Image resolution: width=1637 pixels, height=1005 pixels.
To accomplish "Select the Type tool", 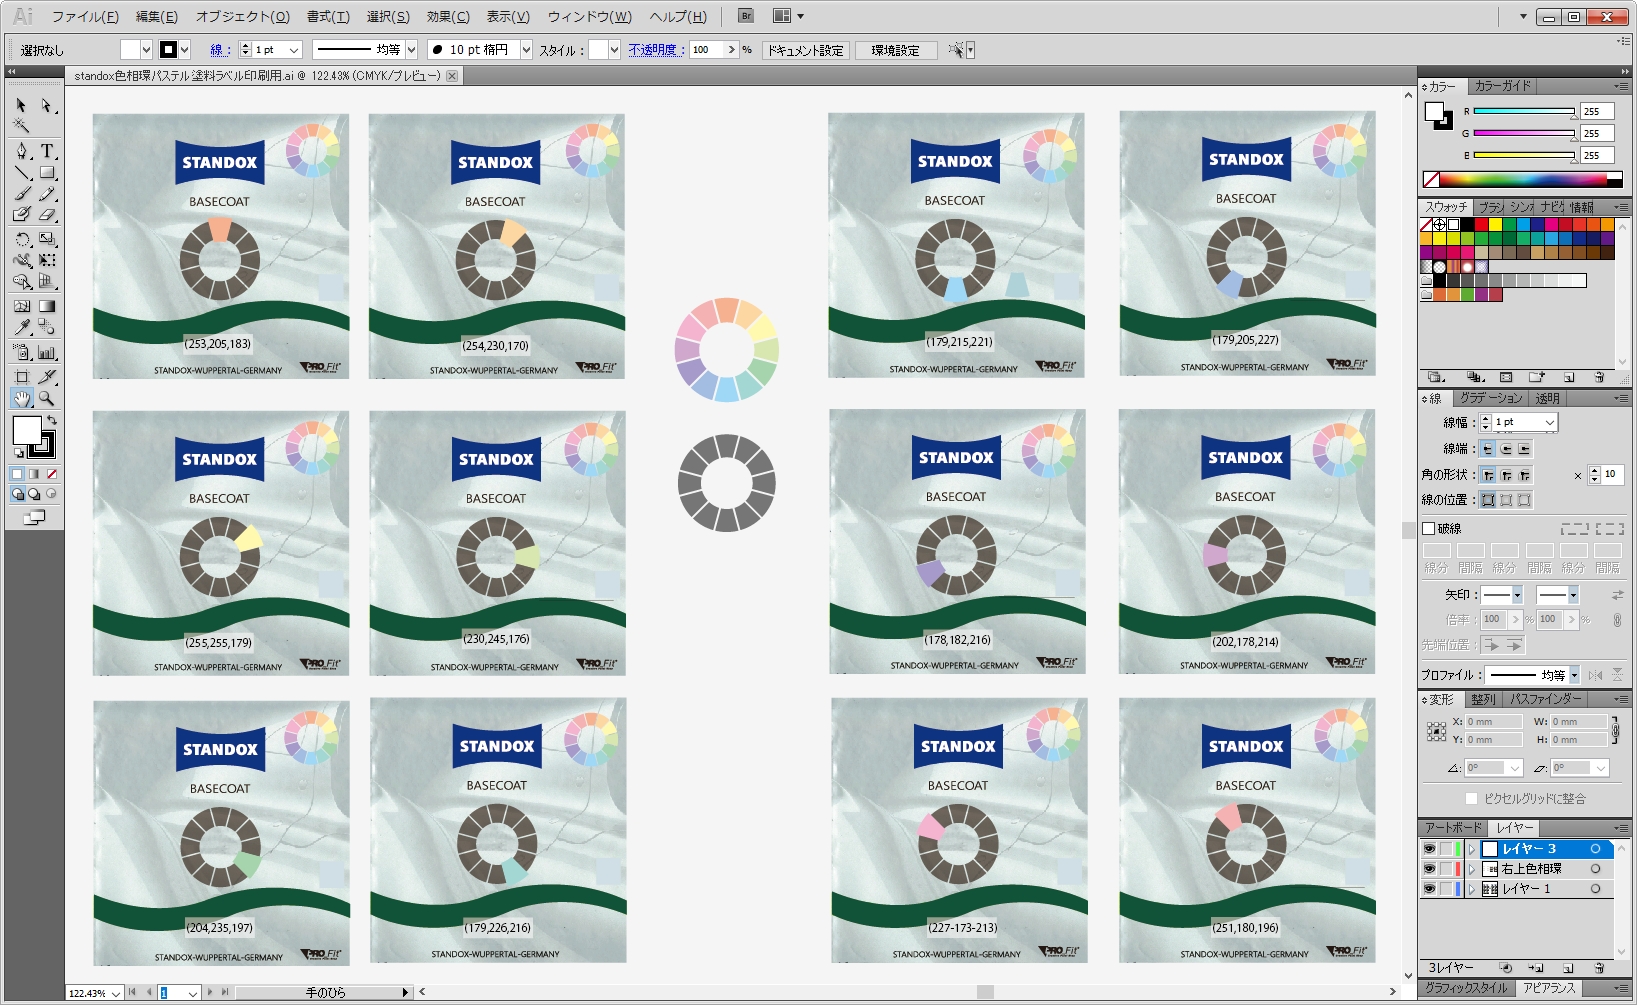I will 46,151.
